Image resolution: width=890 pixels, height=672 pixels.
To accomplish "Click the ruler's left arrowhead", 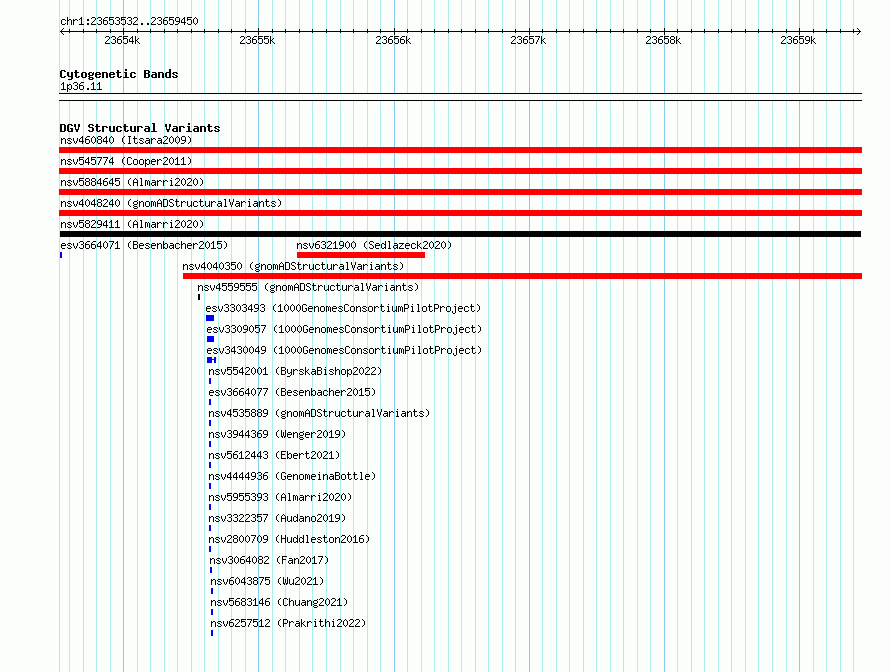I will [x=63, y=31].
